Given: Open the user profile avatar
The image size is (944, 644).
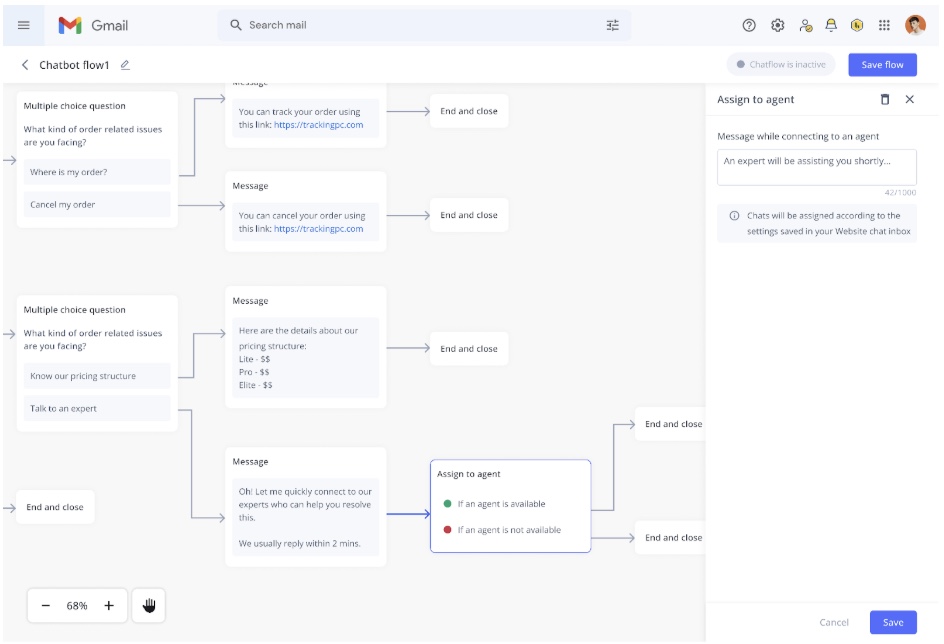Looking at the screenshot, I should 915,26.
